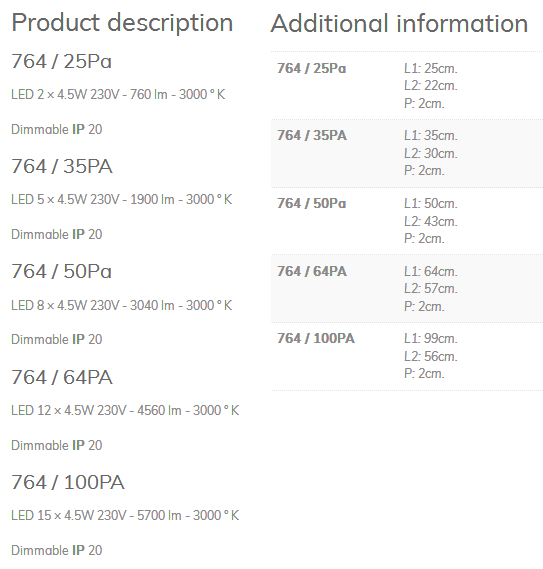The width and height of the screenshot is (543, 569).
Task: Click the 764 / 50Pa table row label
Action: (311, 203)
